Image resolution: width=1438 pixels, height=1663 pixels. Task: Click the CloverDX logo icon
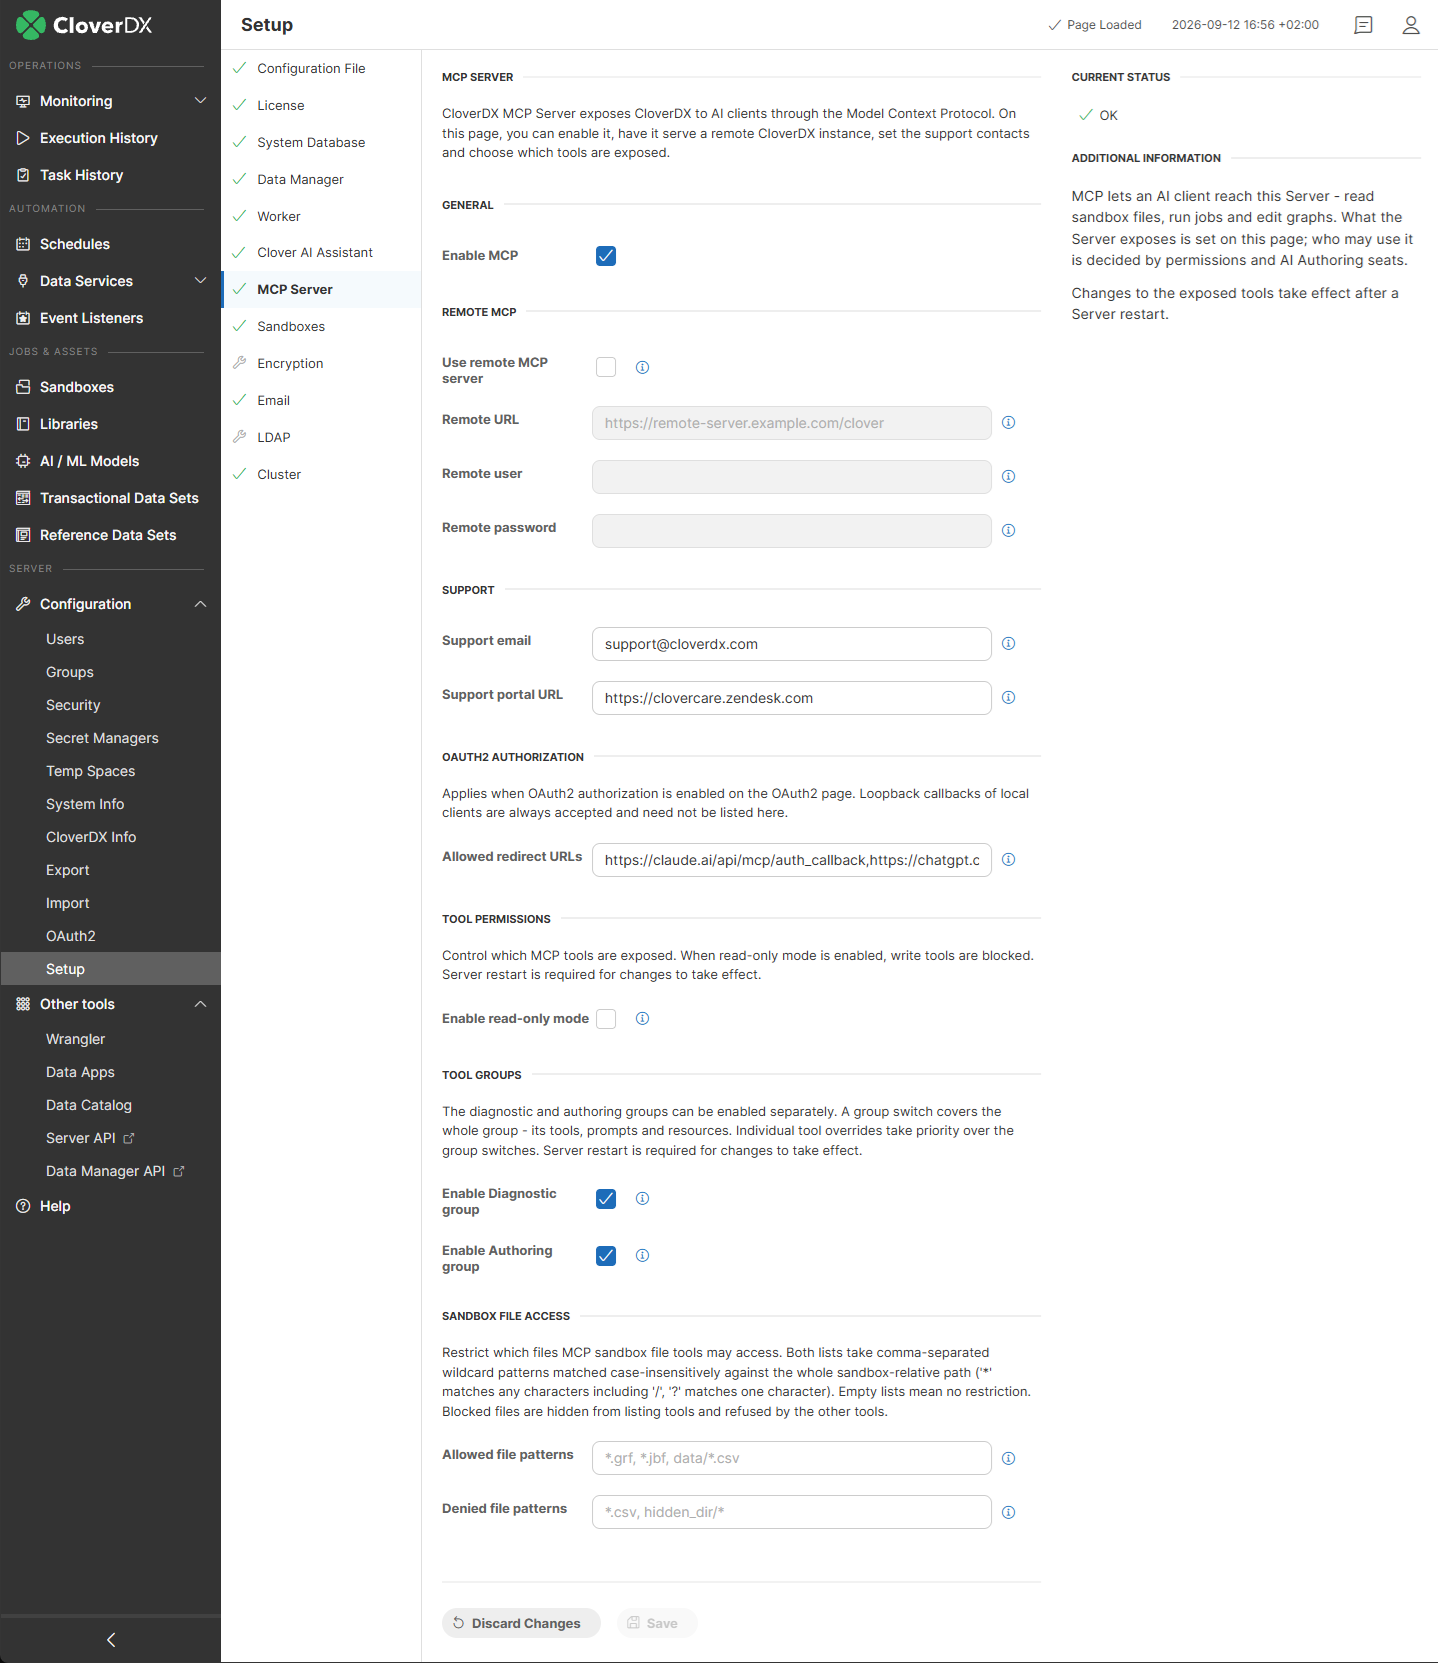[30, 25]
